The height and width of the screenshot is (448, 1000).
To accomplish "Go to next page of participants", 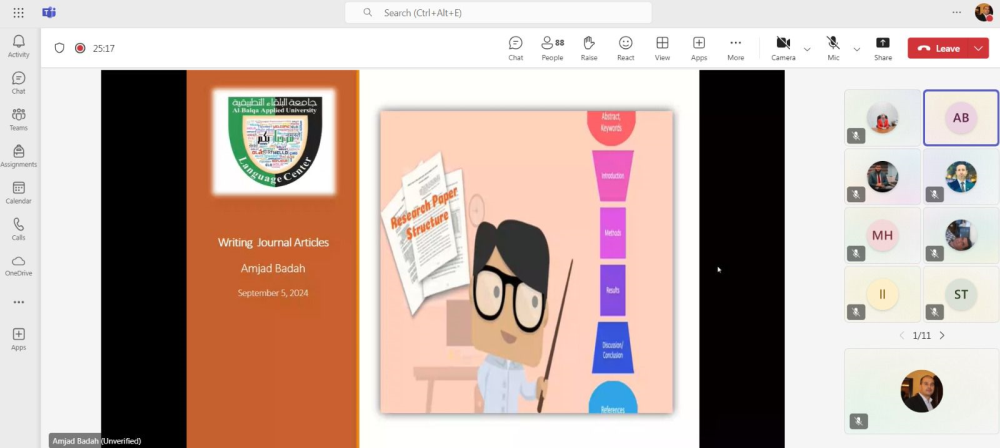I will pos(942,336).
